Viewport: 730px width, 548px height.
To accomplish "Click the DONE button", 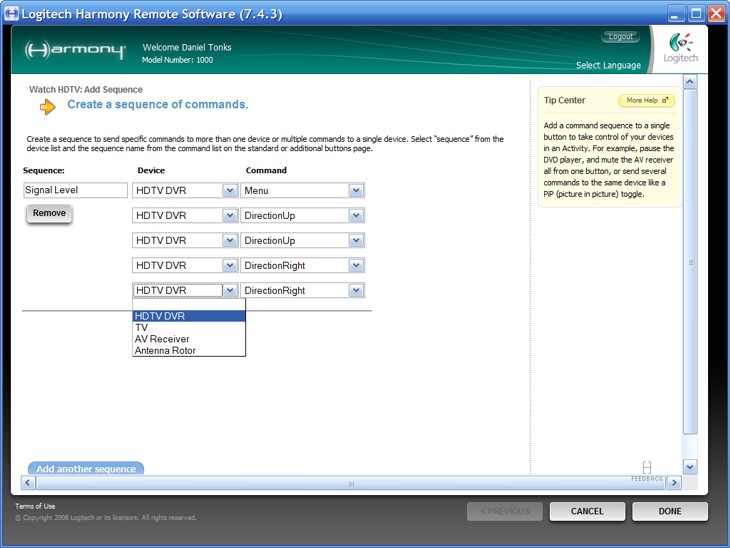I will [670, 511].
